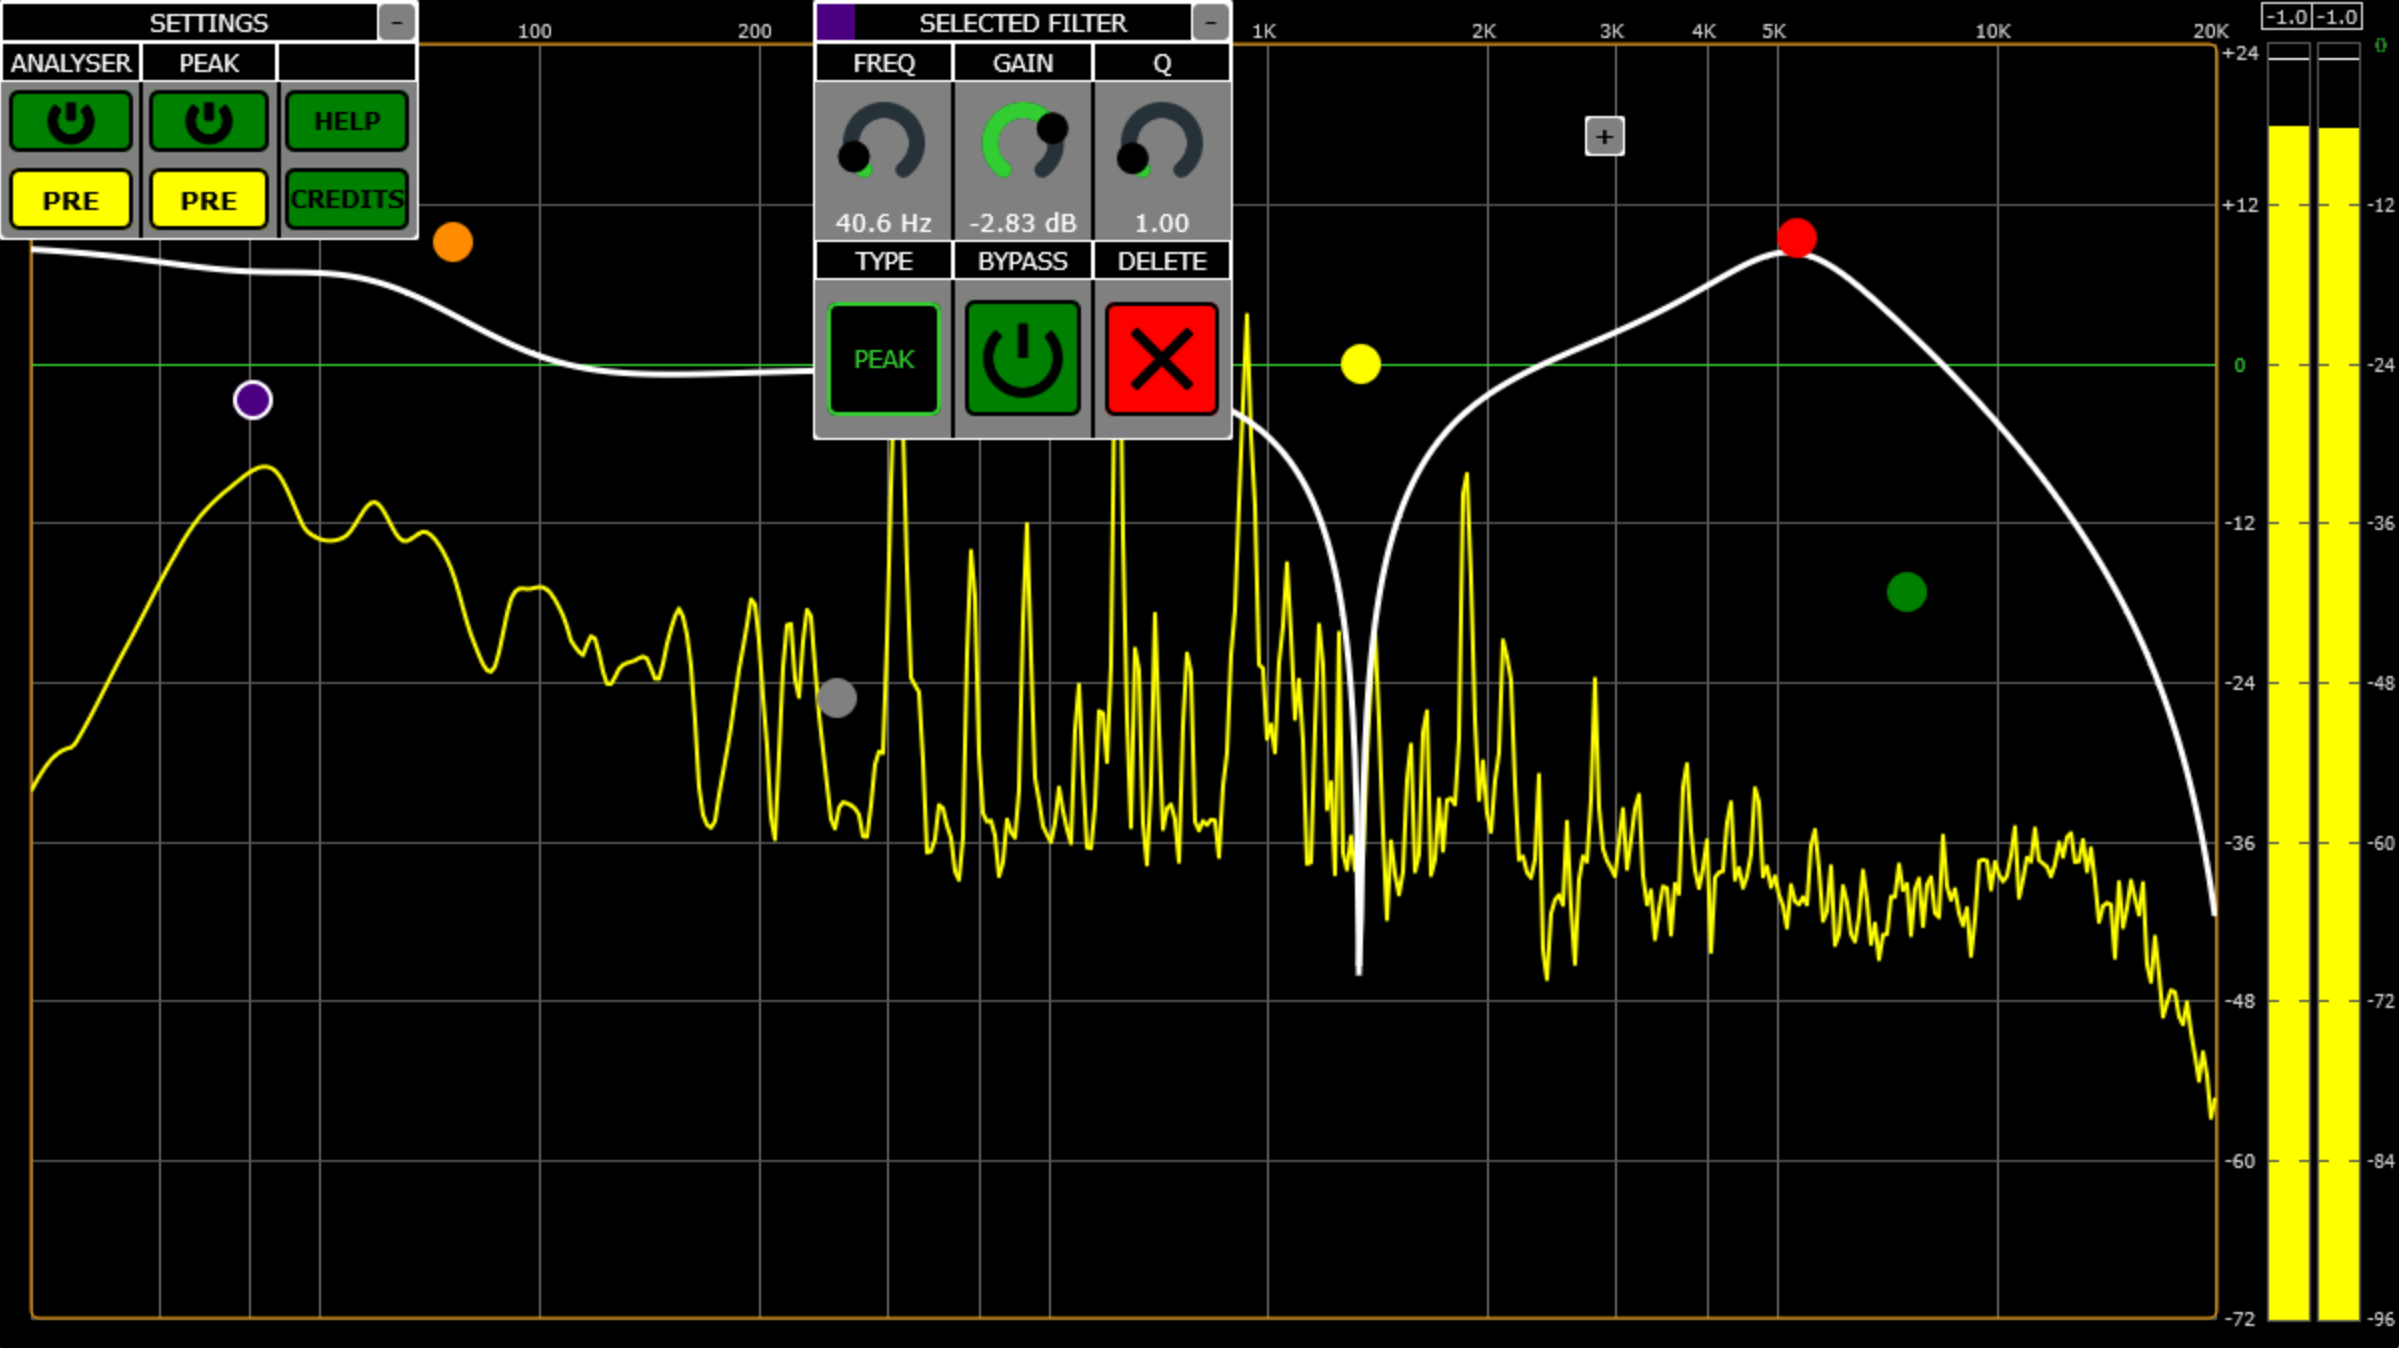Click the left clip indicator -1.0
The image size is (2399, 1348).
[x=2286, y=17]
